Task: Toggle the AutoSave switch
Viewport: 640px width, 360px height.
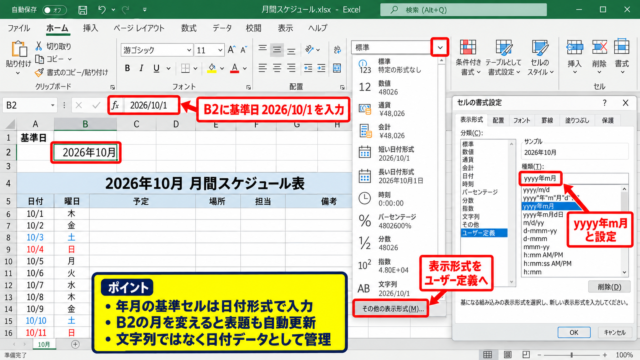Action: tap(54, 10)
